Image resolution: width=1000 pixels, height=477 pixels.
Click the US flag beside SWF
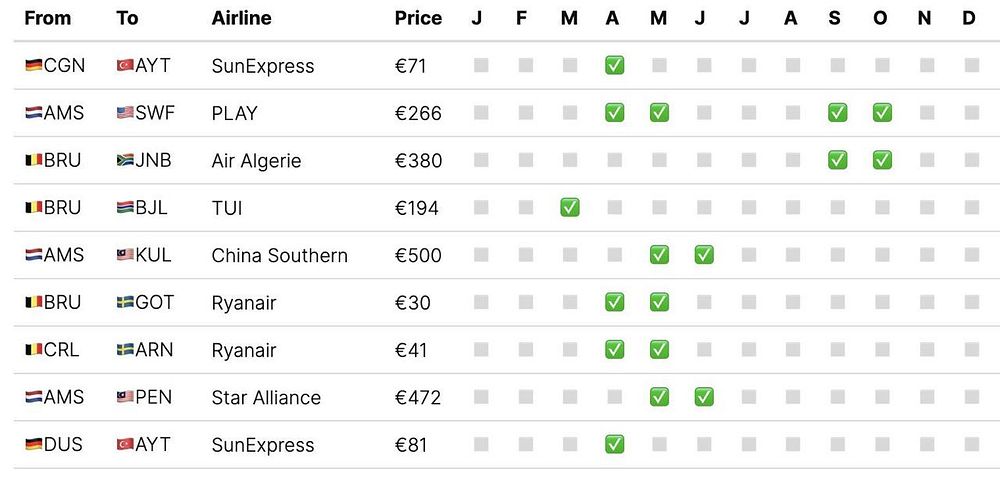[125, 113]
